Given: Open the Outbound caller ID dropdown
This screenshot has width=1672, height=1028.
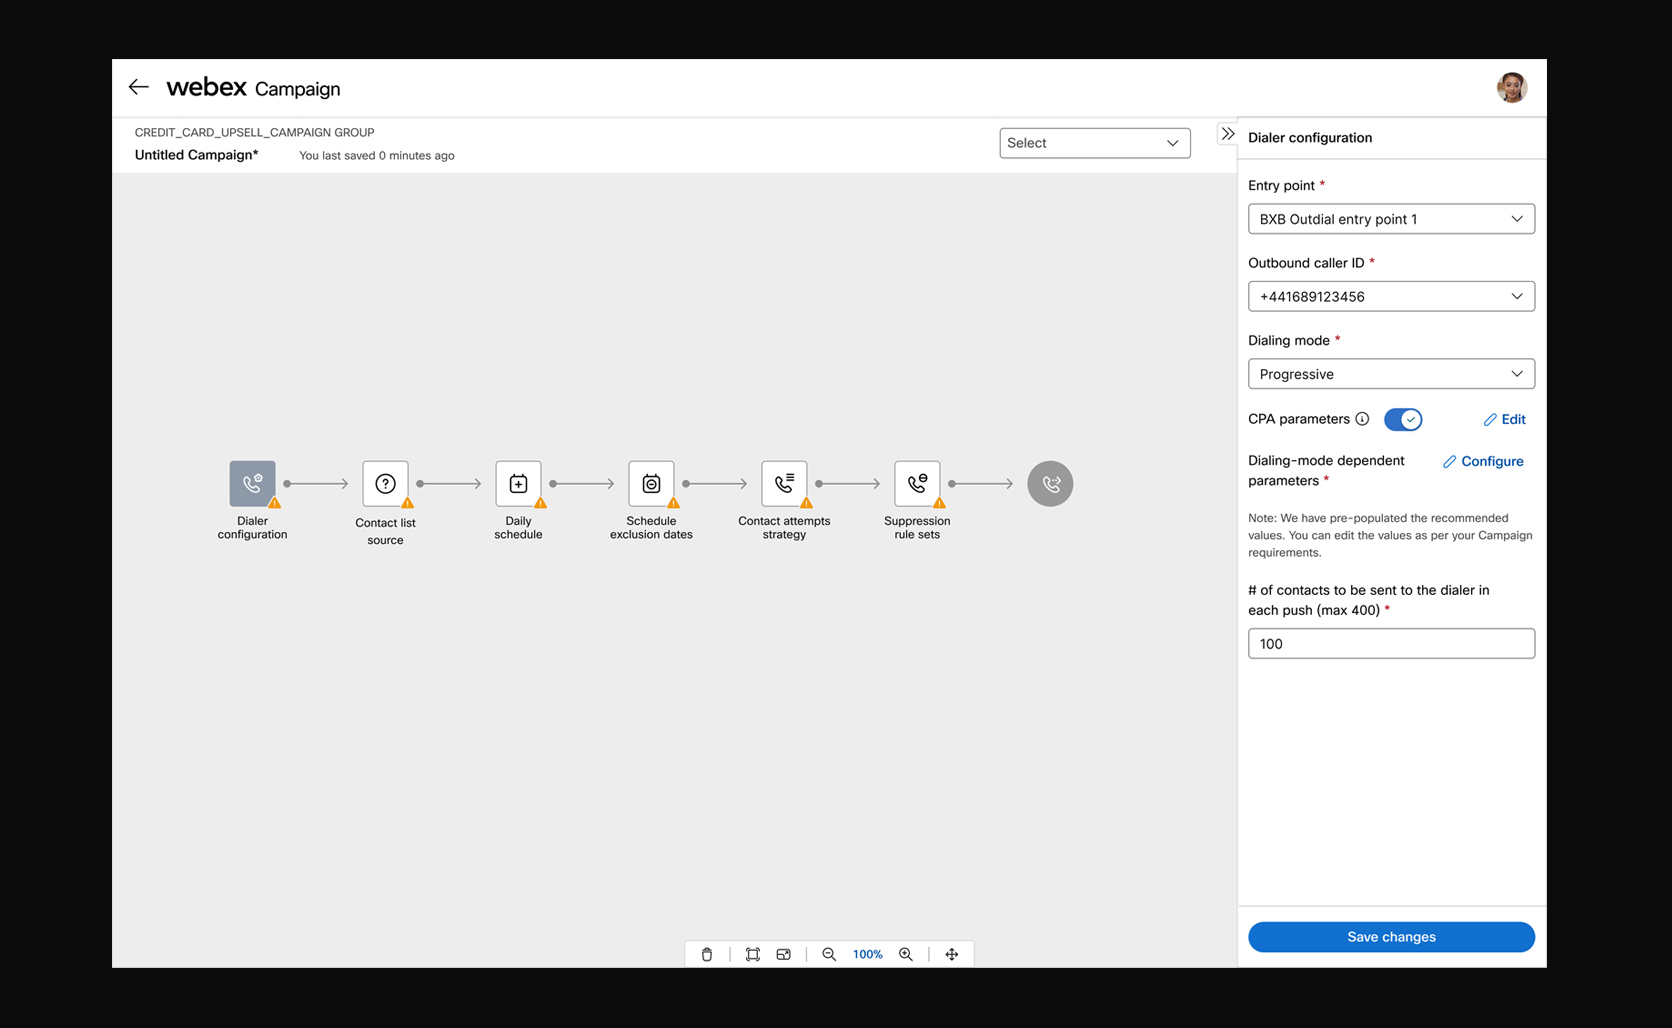Looking at the screenshot, I should [x=1390, y=296].
